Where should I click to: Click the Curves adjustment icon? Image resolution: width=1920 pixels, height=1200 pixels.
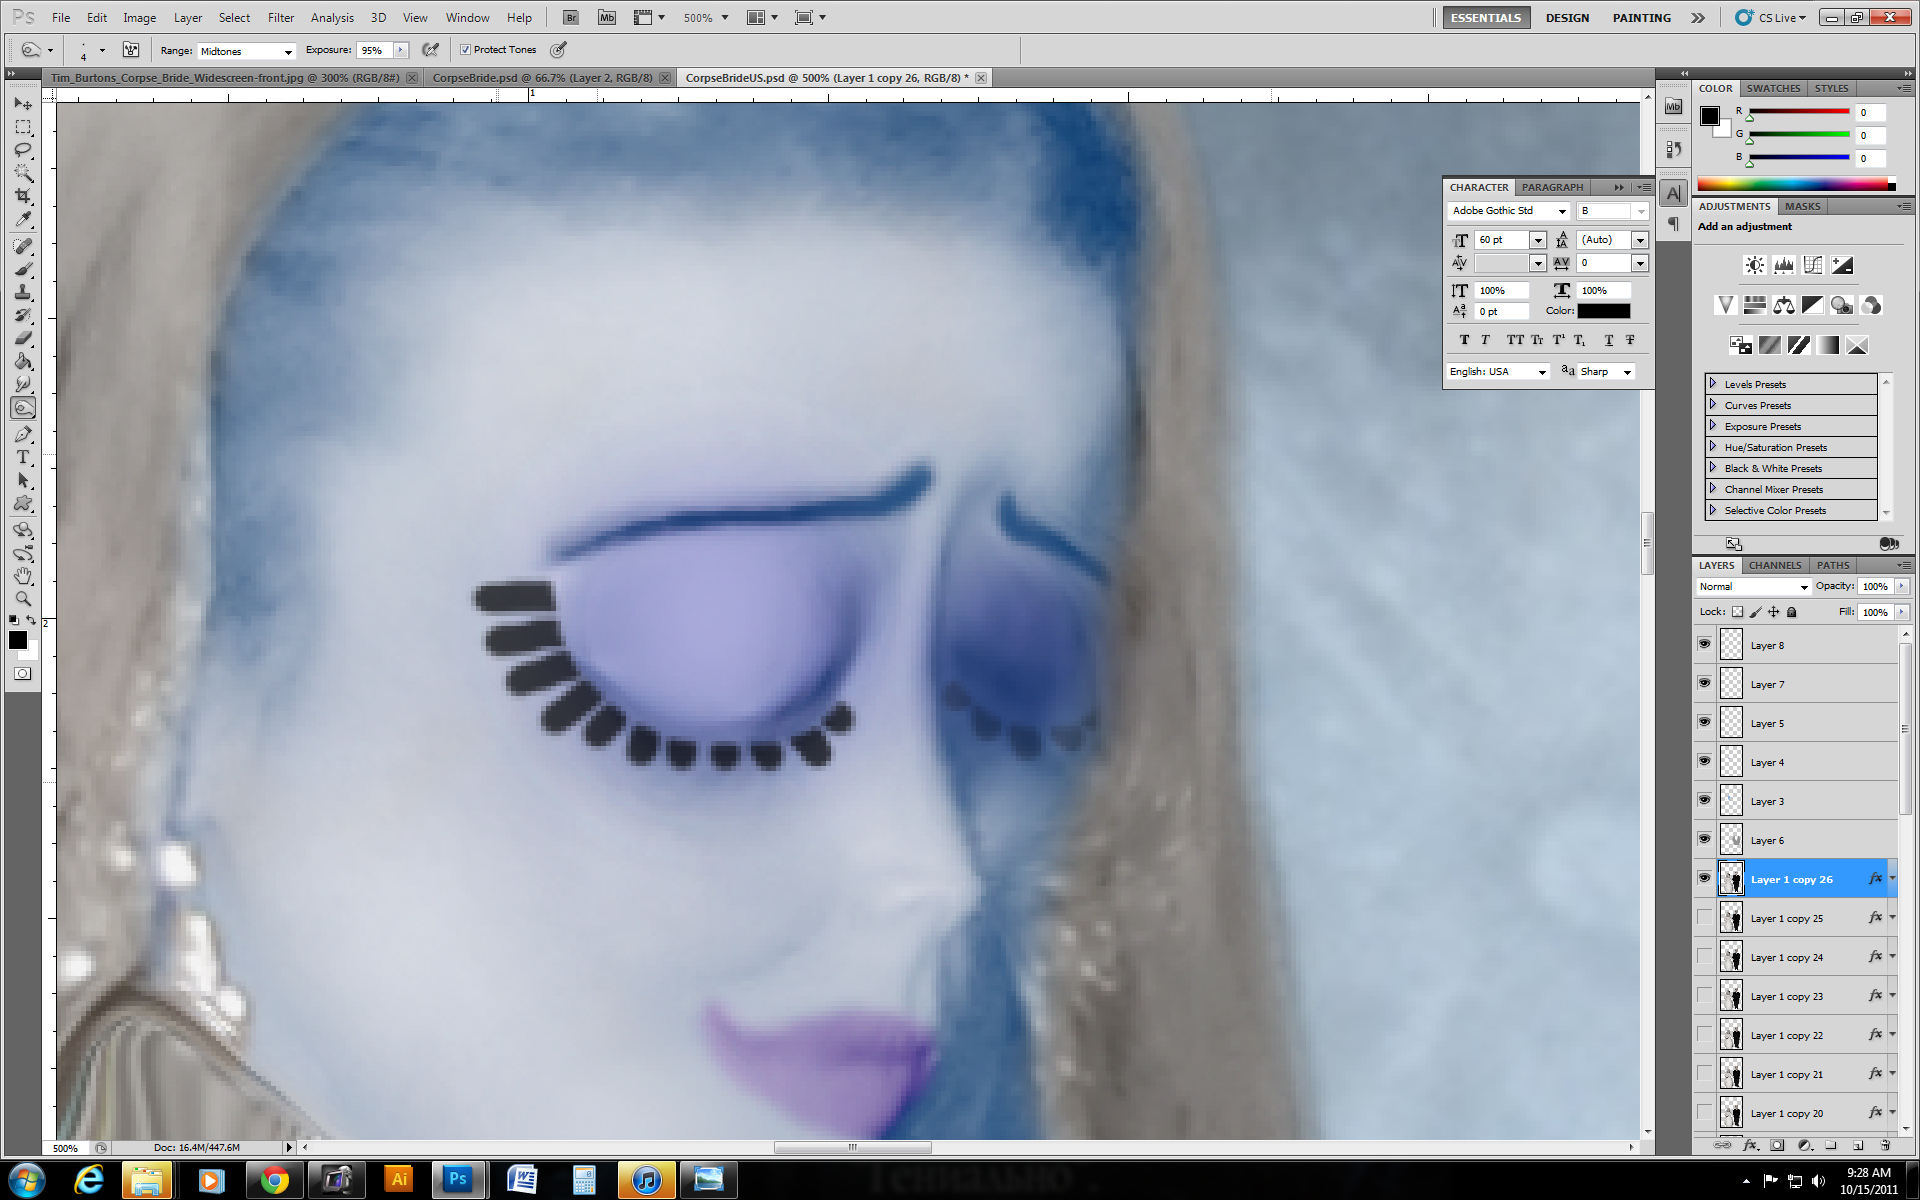(1812, 265)
